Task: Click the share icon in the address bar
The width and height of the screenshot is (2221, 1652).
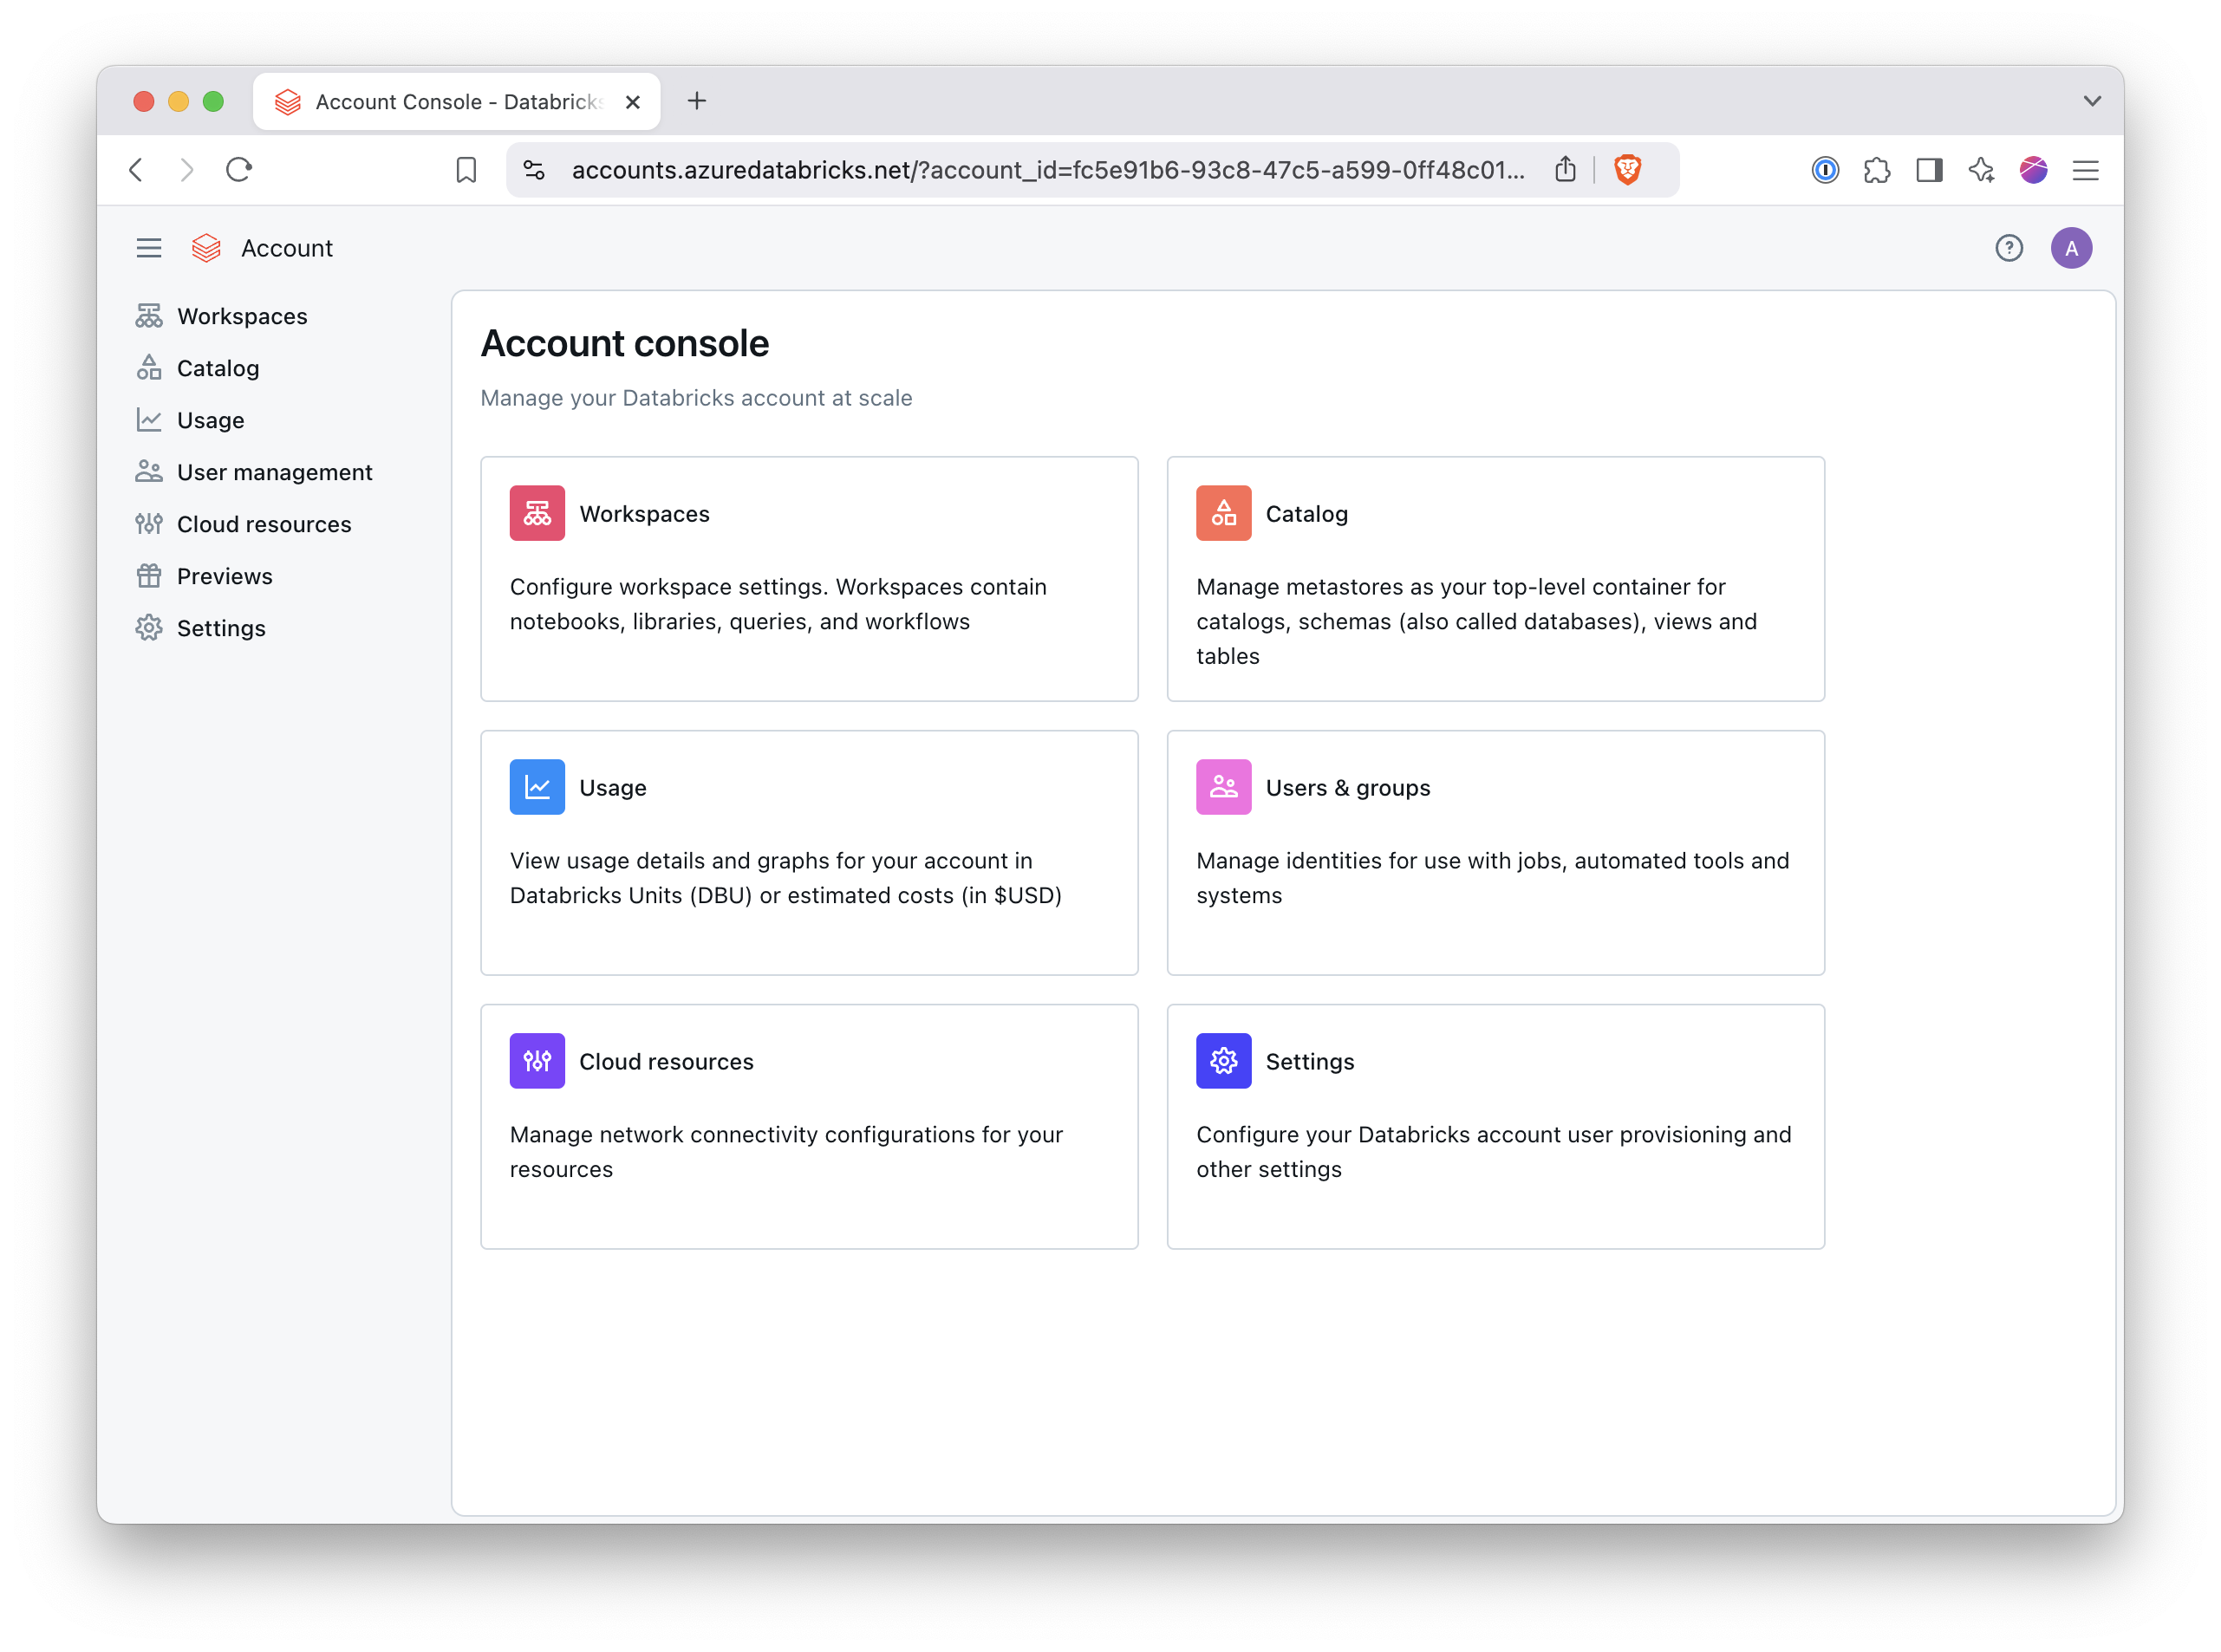Action: click(1565, 170)
